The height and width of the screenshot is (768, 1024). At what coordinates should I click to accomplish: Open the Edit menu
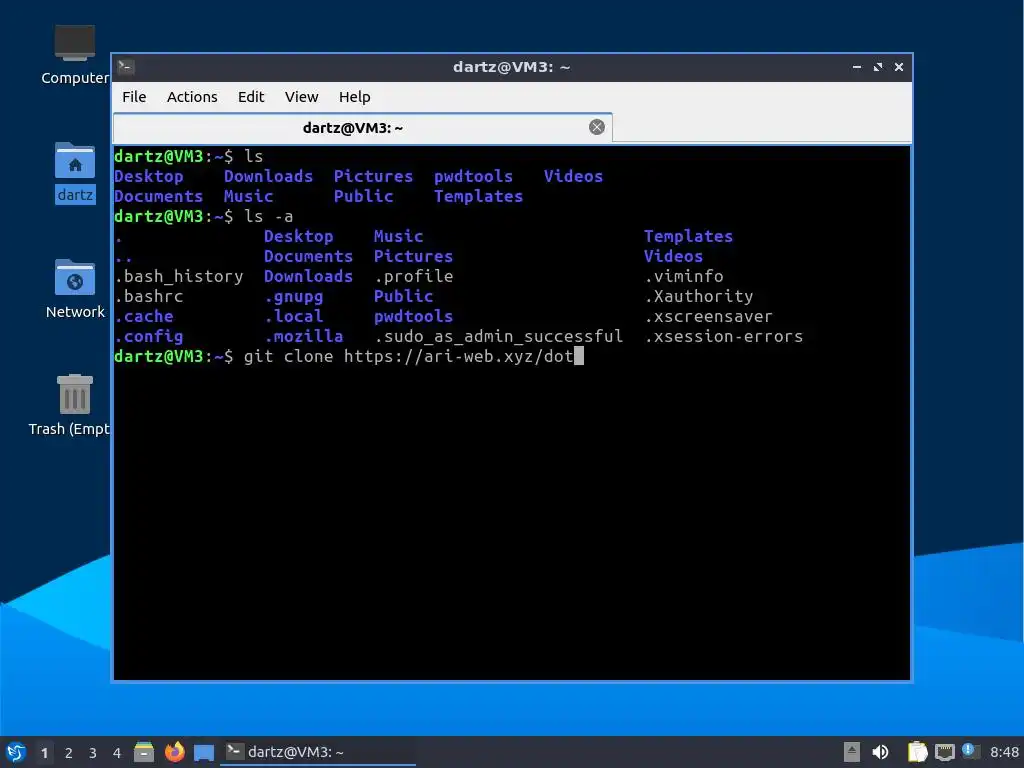click(x=251, y=97)
